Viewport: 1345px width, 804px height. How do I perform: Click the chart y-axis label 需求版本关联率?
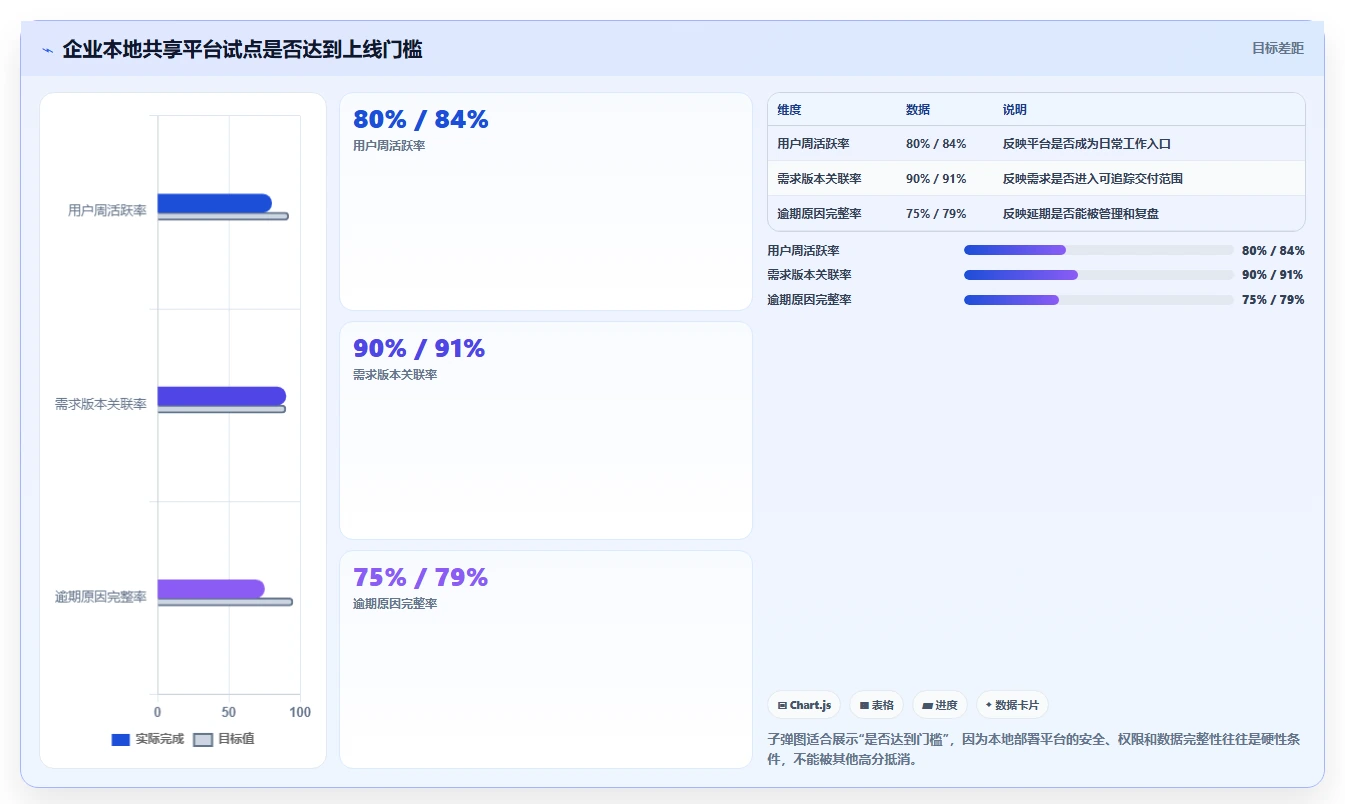(101, 405)
